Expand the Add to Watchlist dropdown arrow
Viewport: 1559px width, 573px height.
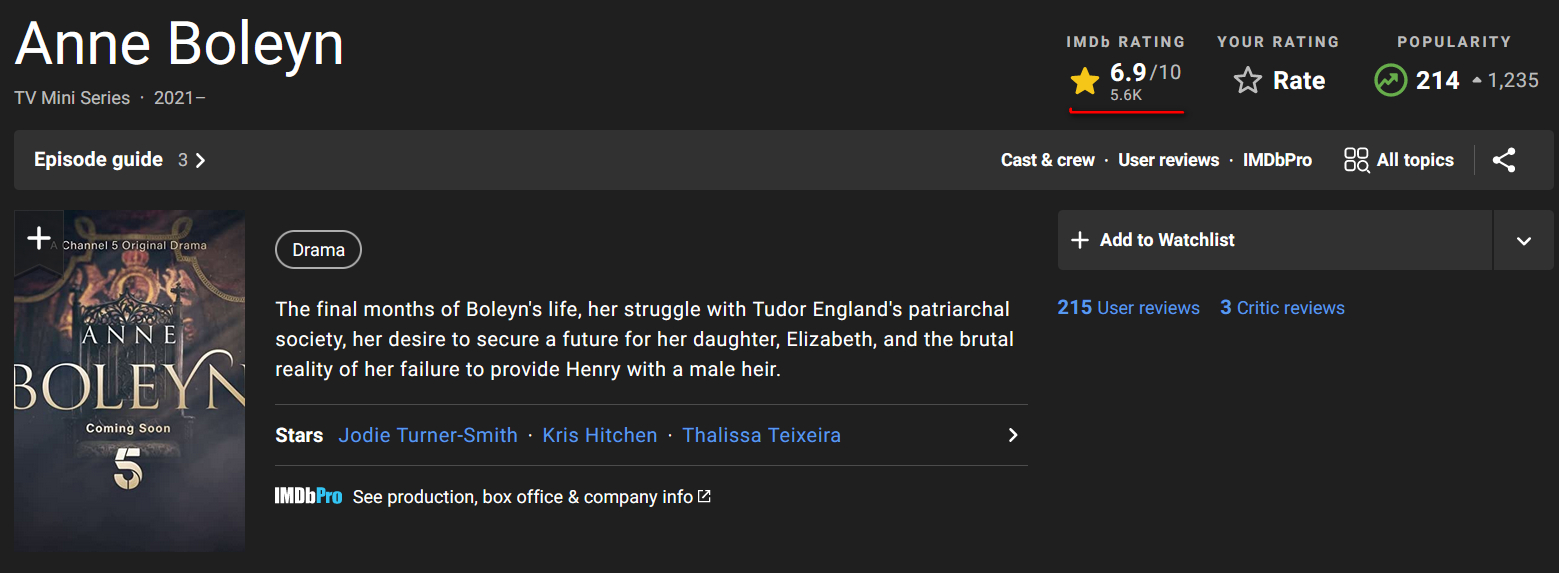[x=1523, y=241]
